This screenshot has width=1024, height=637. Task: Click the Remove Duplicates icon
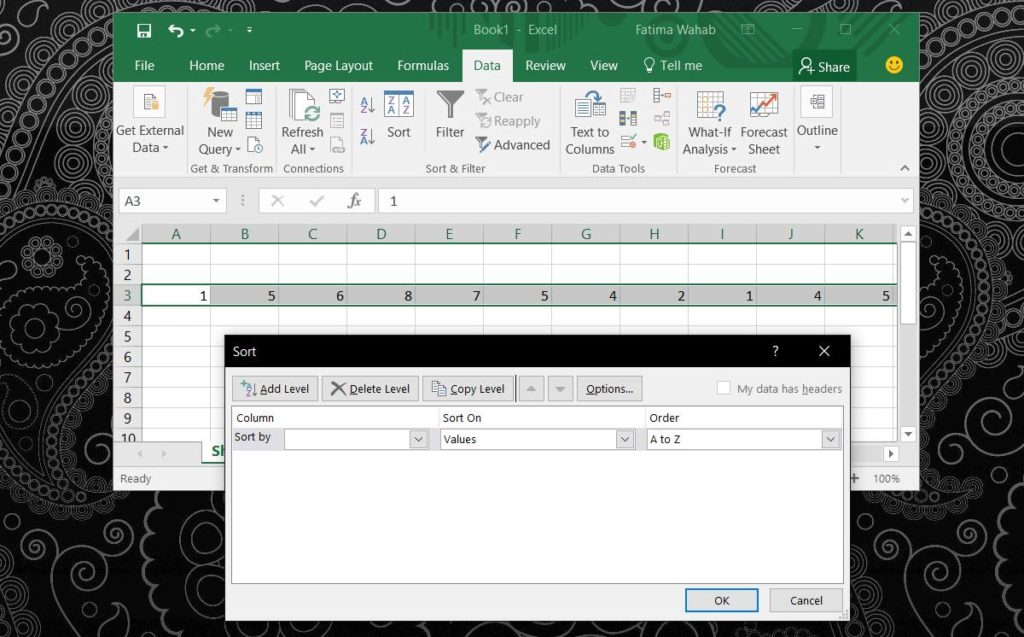(626, 119)
